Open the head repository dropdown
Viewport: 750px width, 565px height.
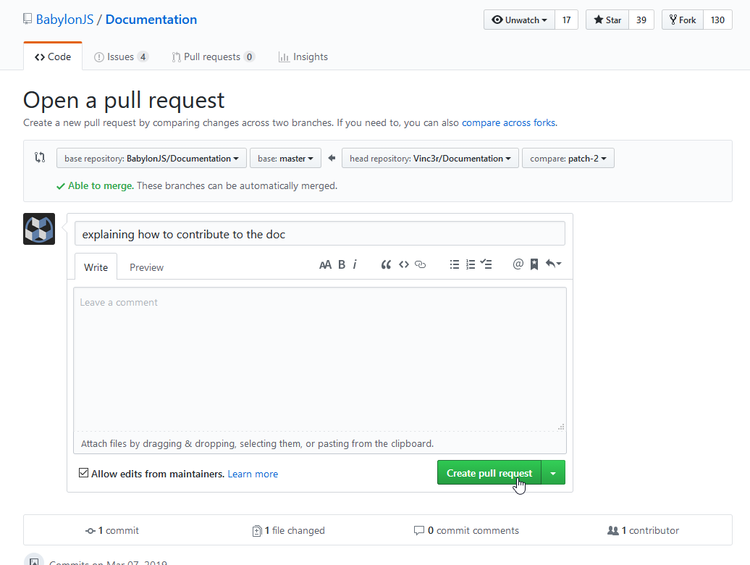(430, 158)
